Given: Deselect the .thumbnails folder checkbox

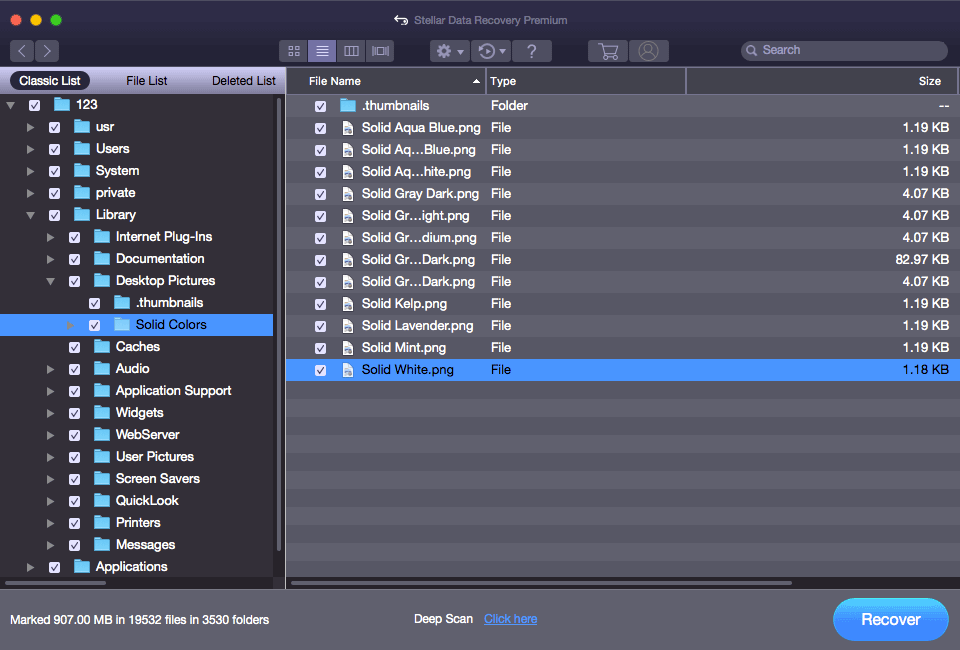Looking at the screenshot, I should pyautogui.click(x=320, y=104).
